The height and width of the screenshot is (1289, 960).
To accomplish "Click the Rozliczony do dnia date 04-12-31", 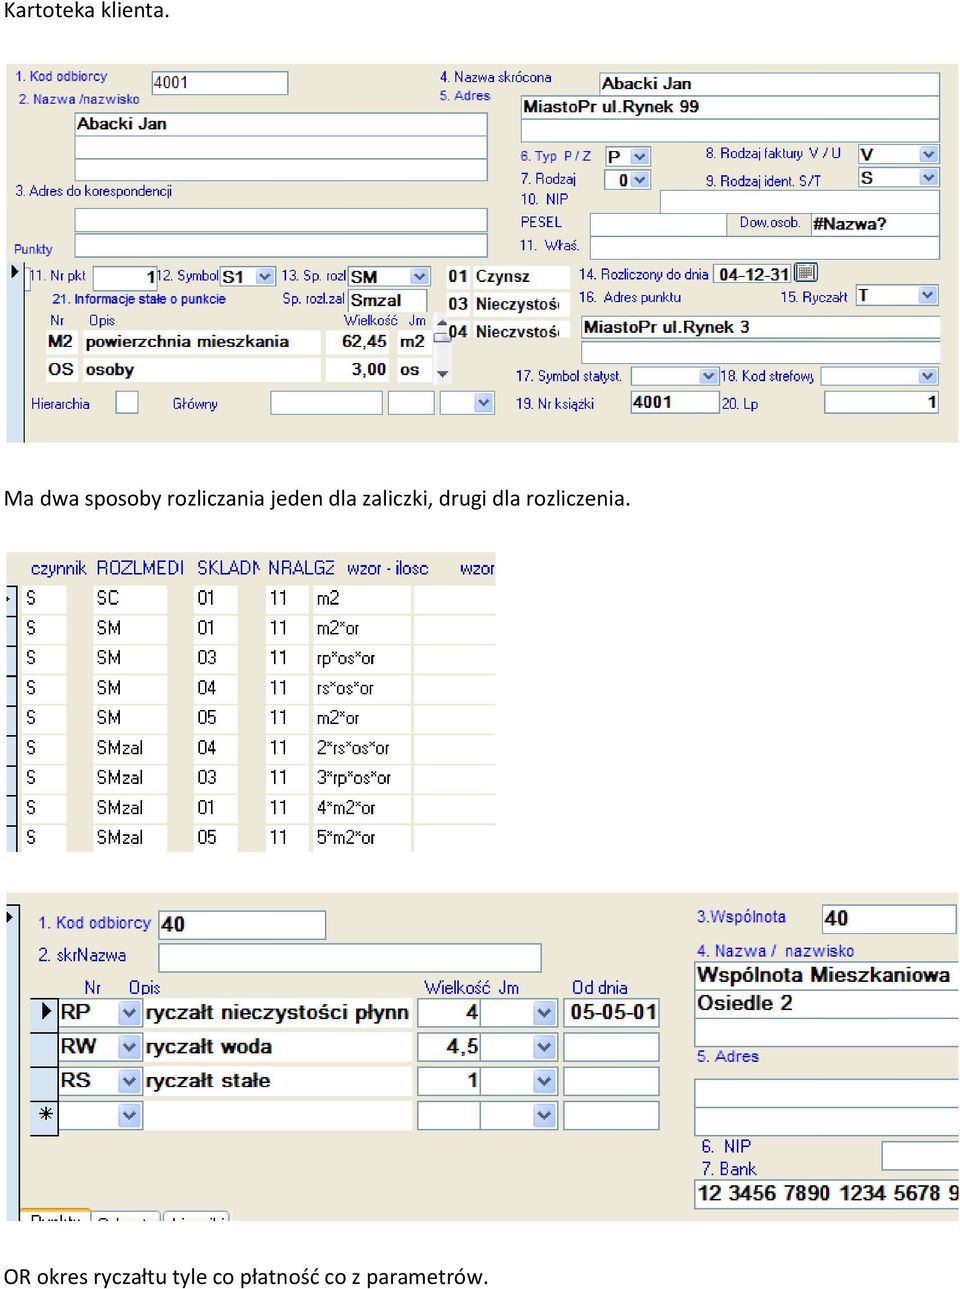I will point(753,274).
